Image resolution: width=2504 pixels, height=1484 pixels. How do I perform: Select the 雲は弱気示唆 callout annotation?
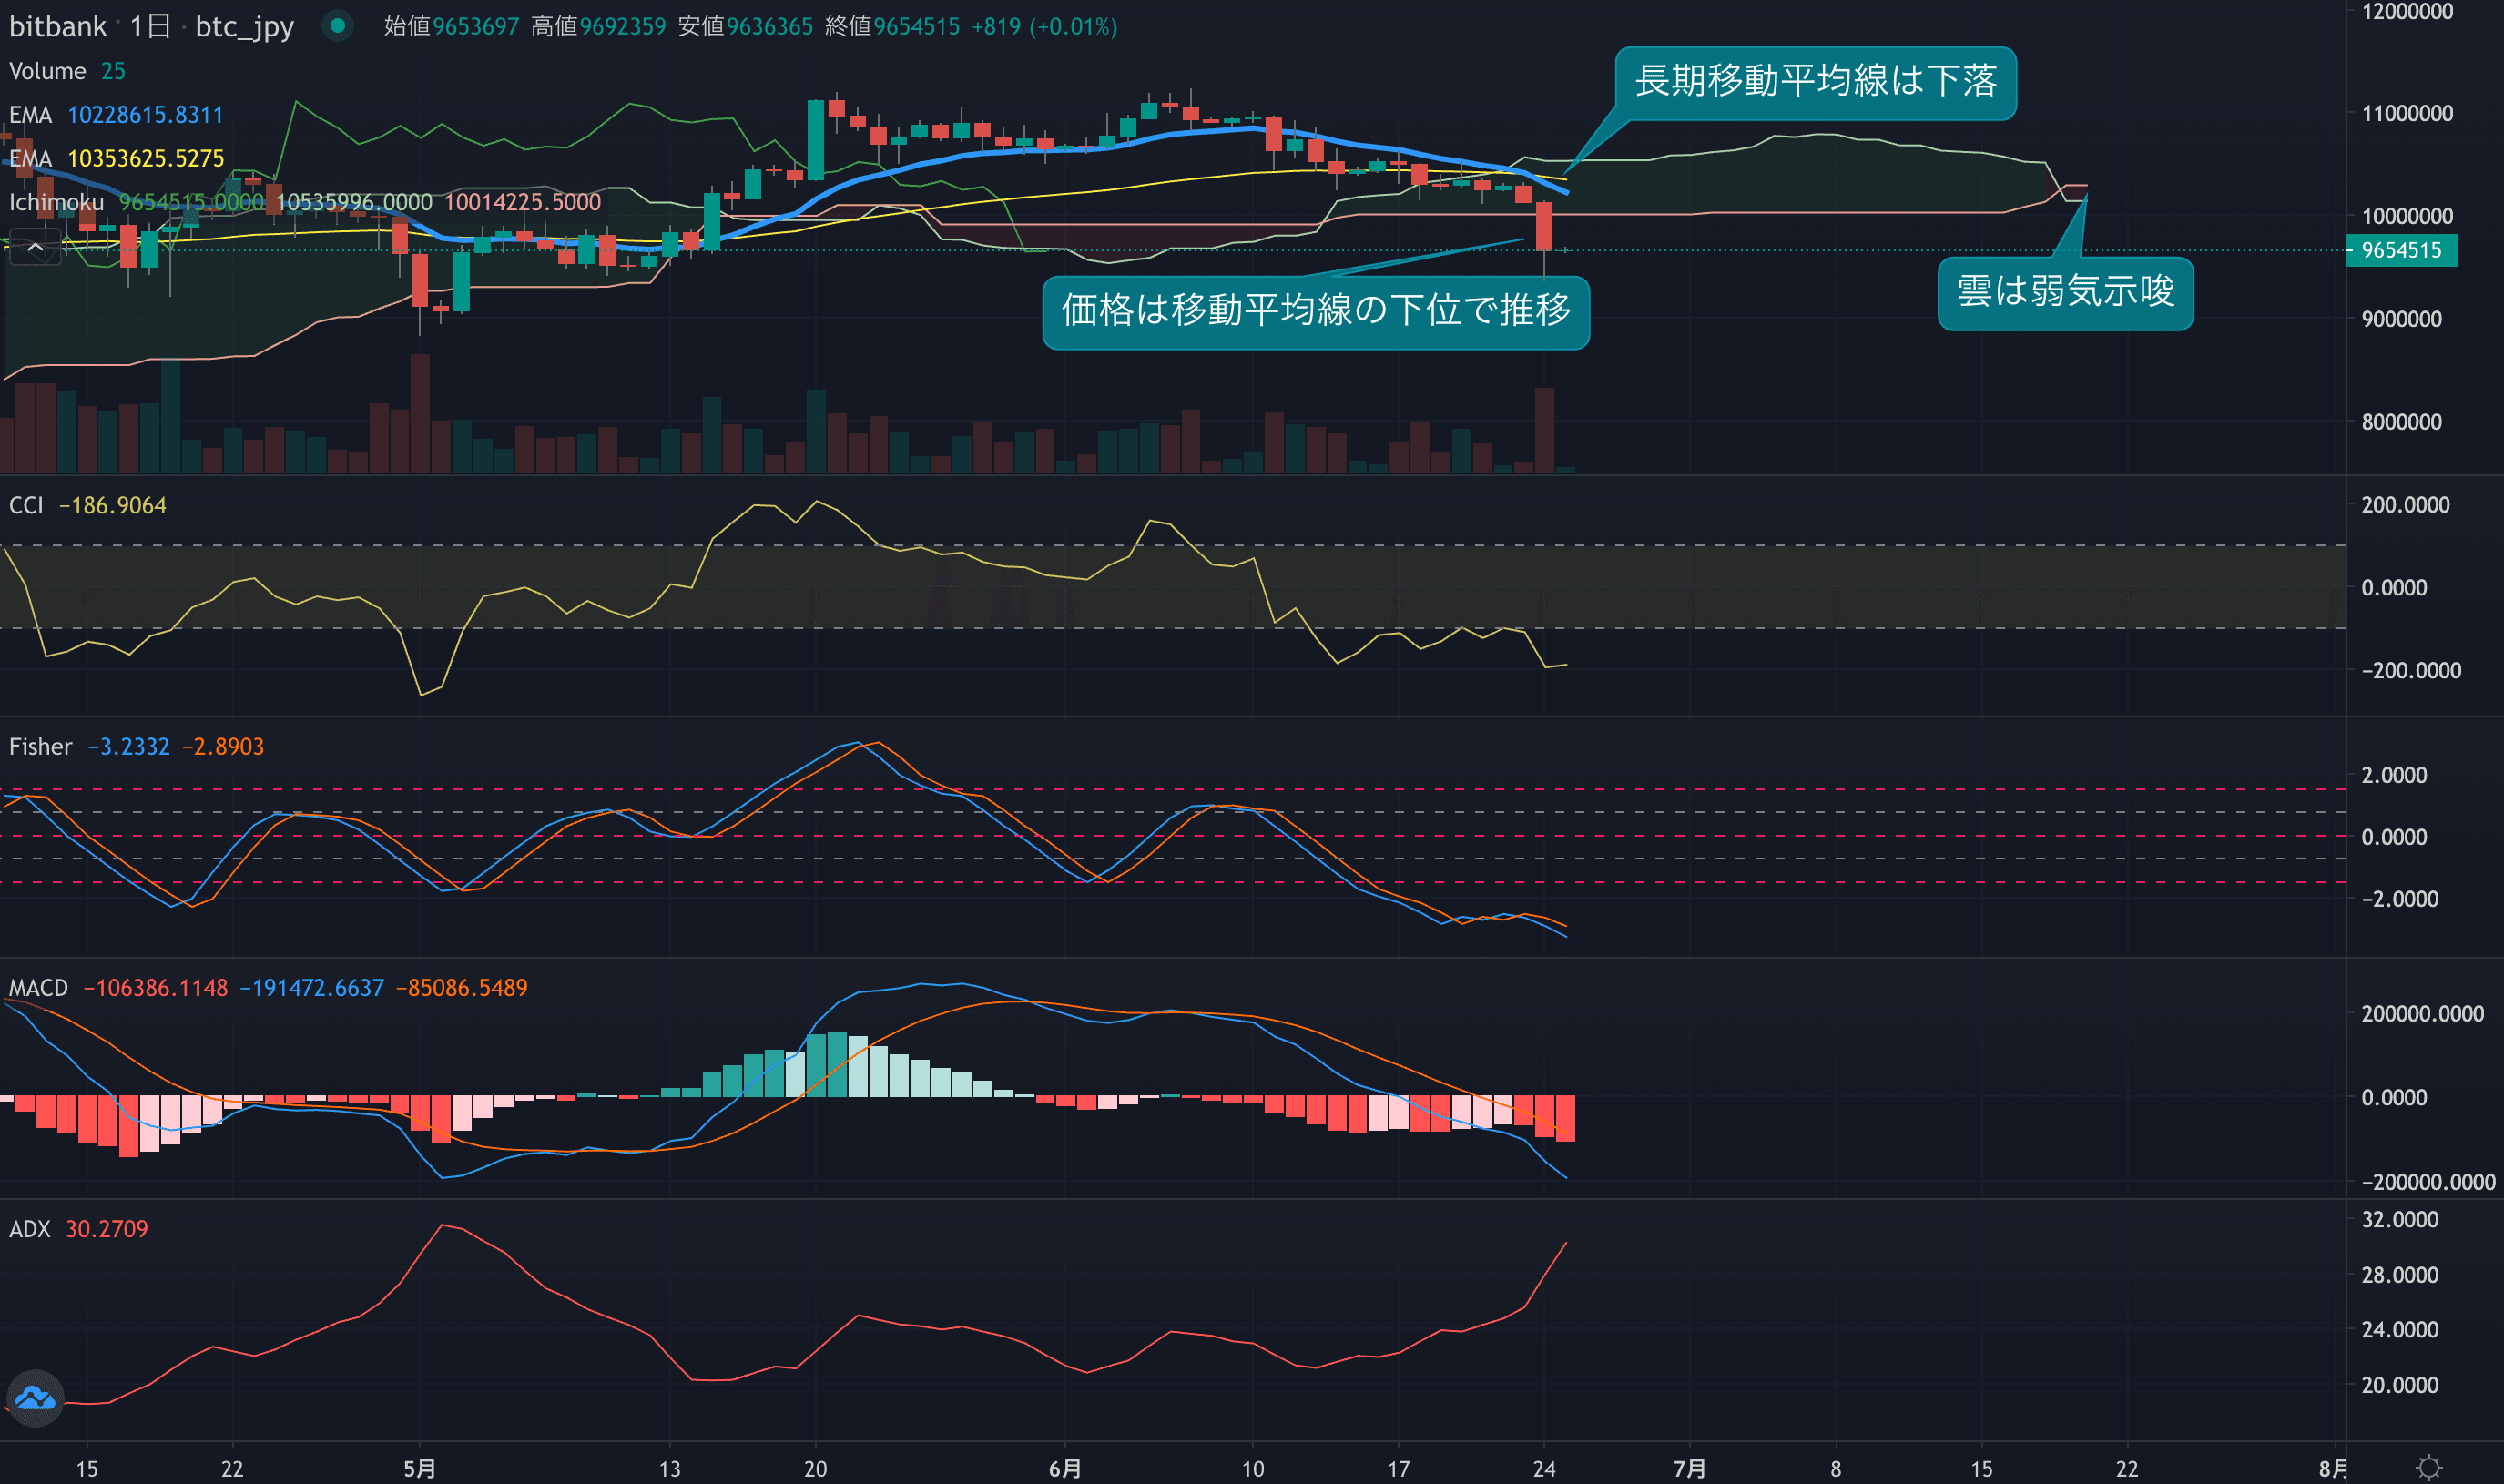tap(2065, 293)
